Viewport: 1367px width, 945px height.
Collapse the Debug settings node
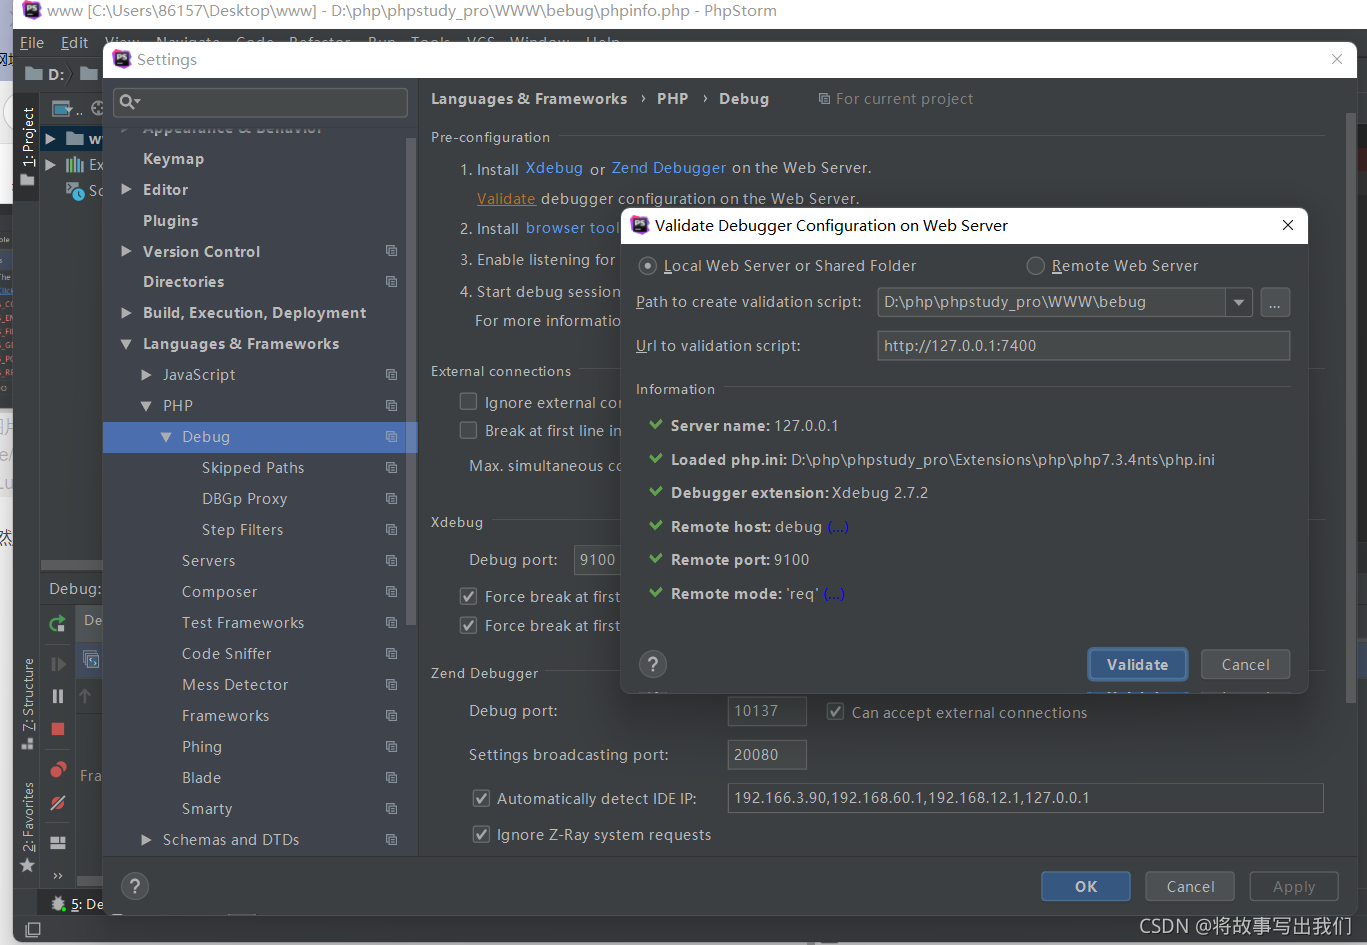coord(166,437)
